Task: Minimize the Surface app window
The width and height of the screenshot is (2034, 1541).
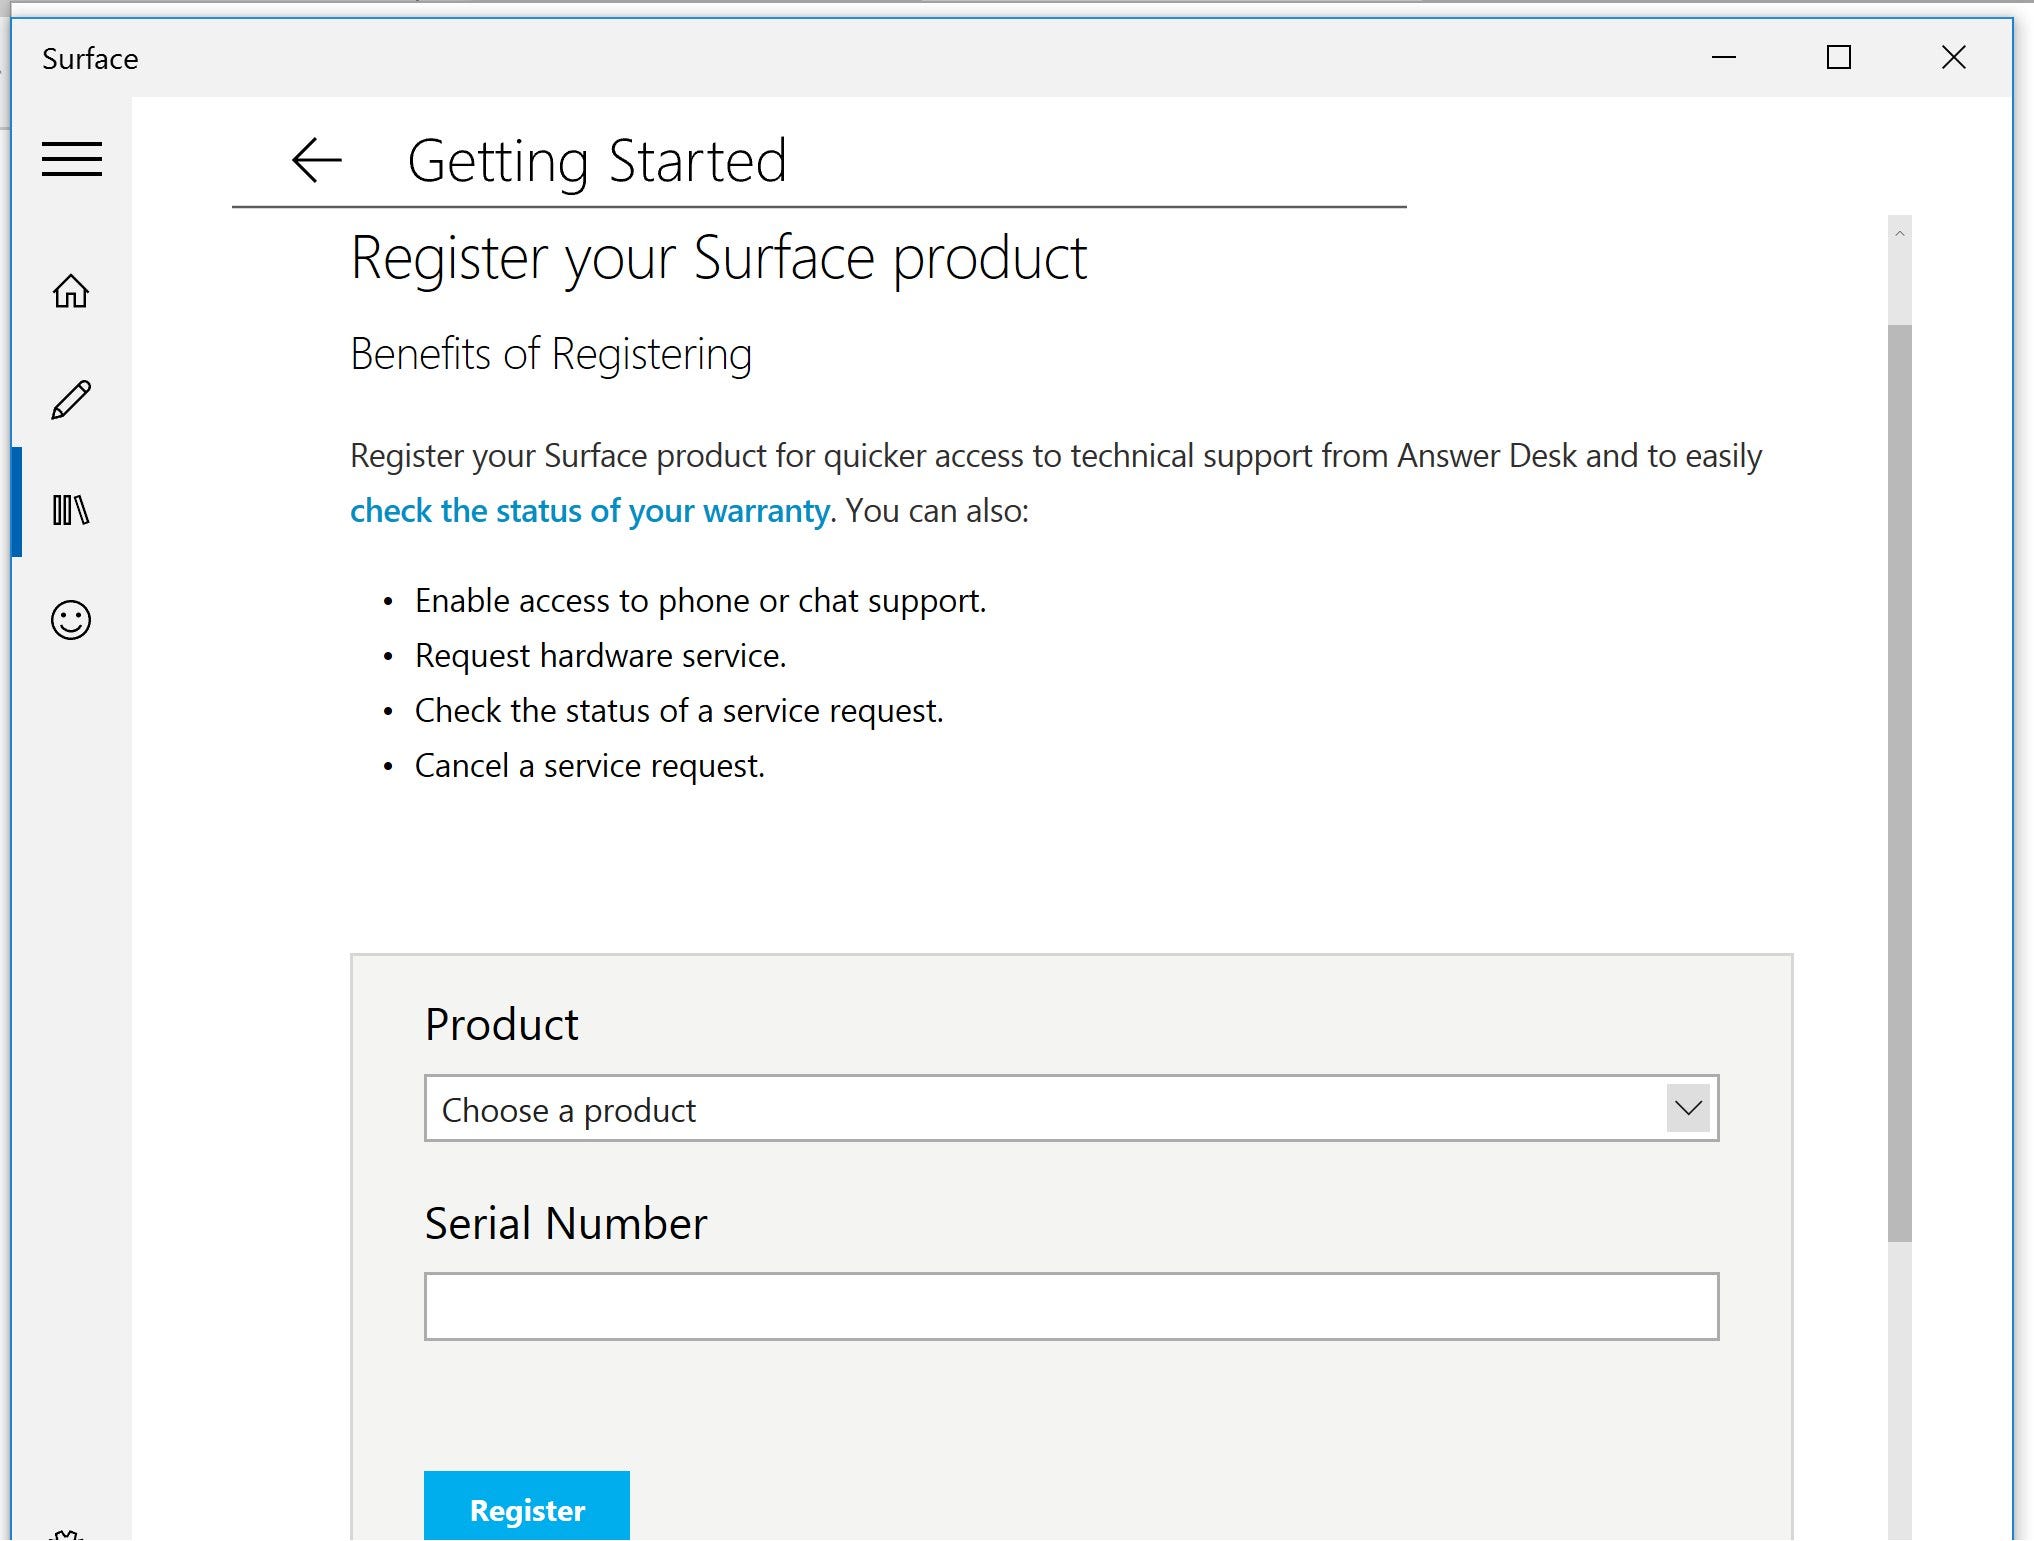Action: click(1723, 58)
